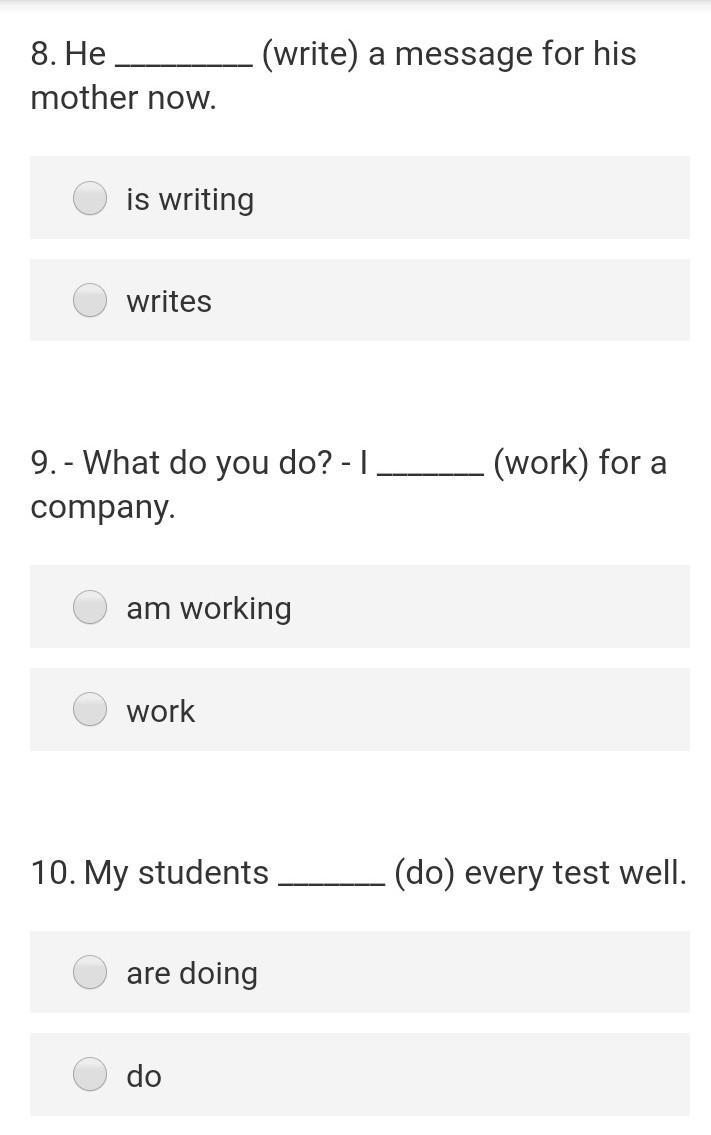This screenshot has width=711, height=1135.
Task: Click question 9 text "What do you do?"
Action: pyautogui.click(x=208, y=463)
